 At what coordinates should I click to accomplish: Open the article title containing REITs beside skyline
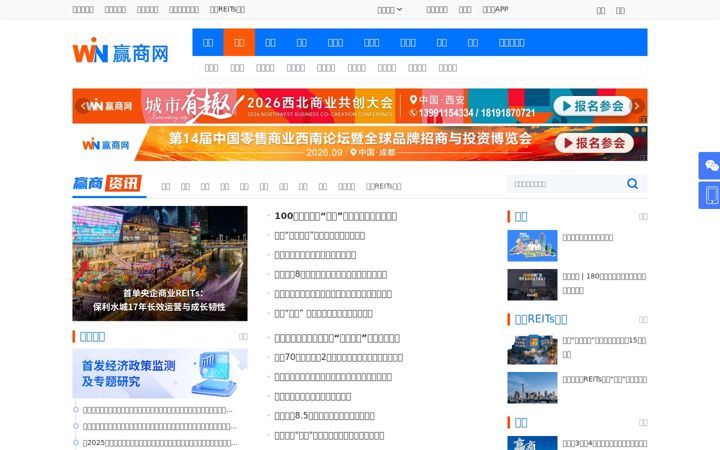[x=604, y=379]
